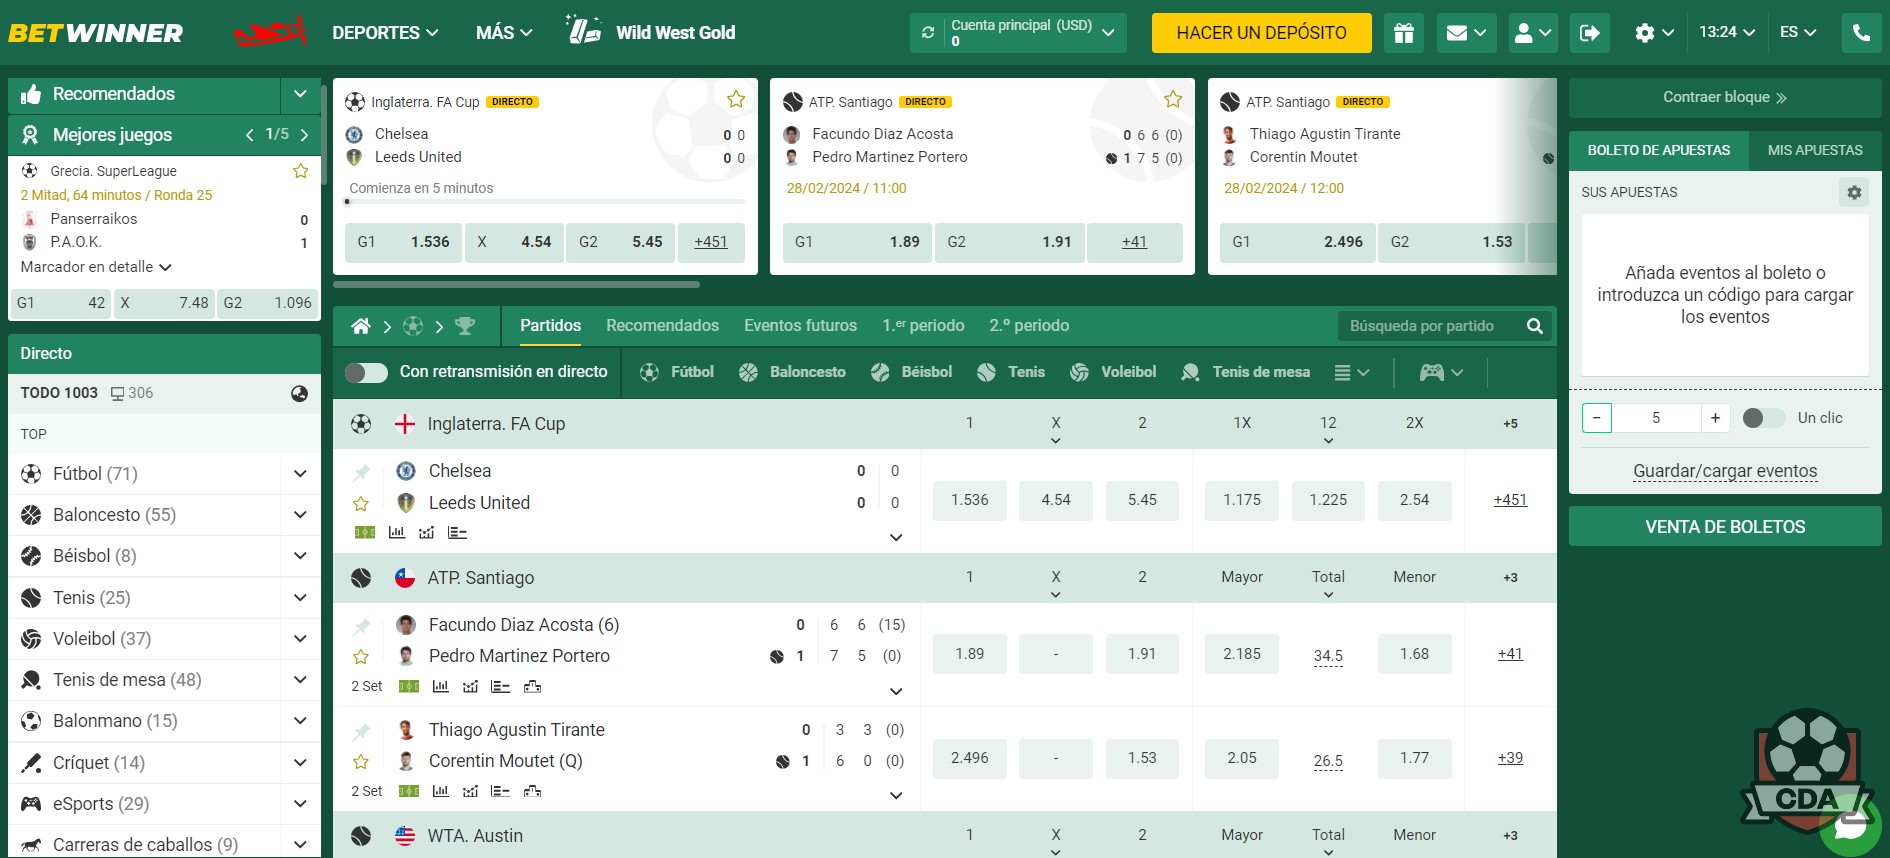Select the BOLETO DE APUESTAS tab
This screenshot has height=858, width=1890.
[1659, 150]
